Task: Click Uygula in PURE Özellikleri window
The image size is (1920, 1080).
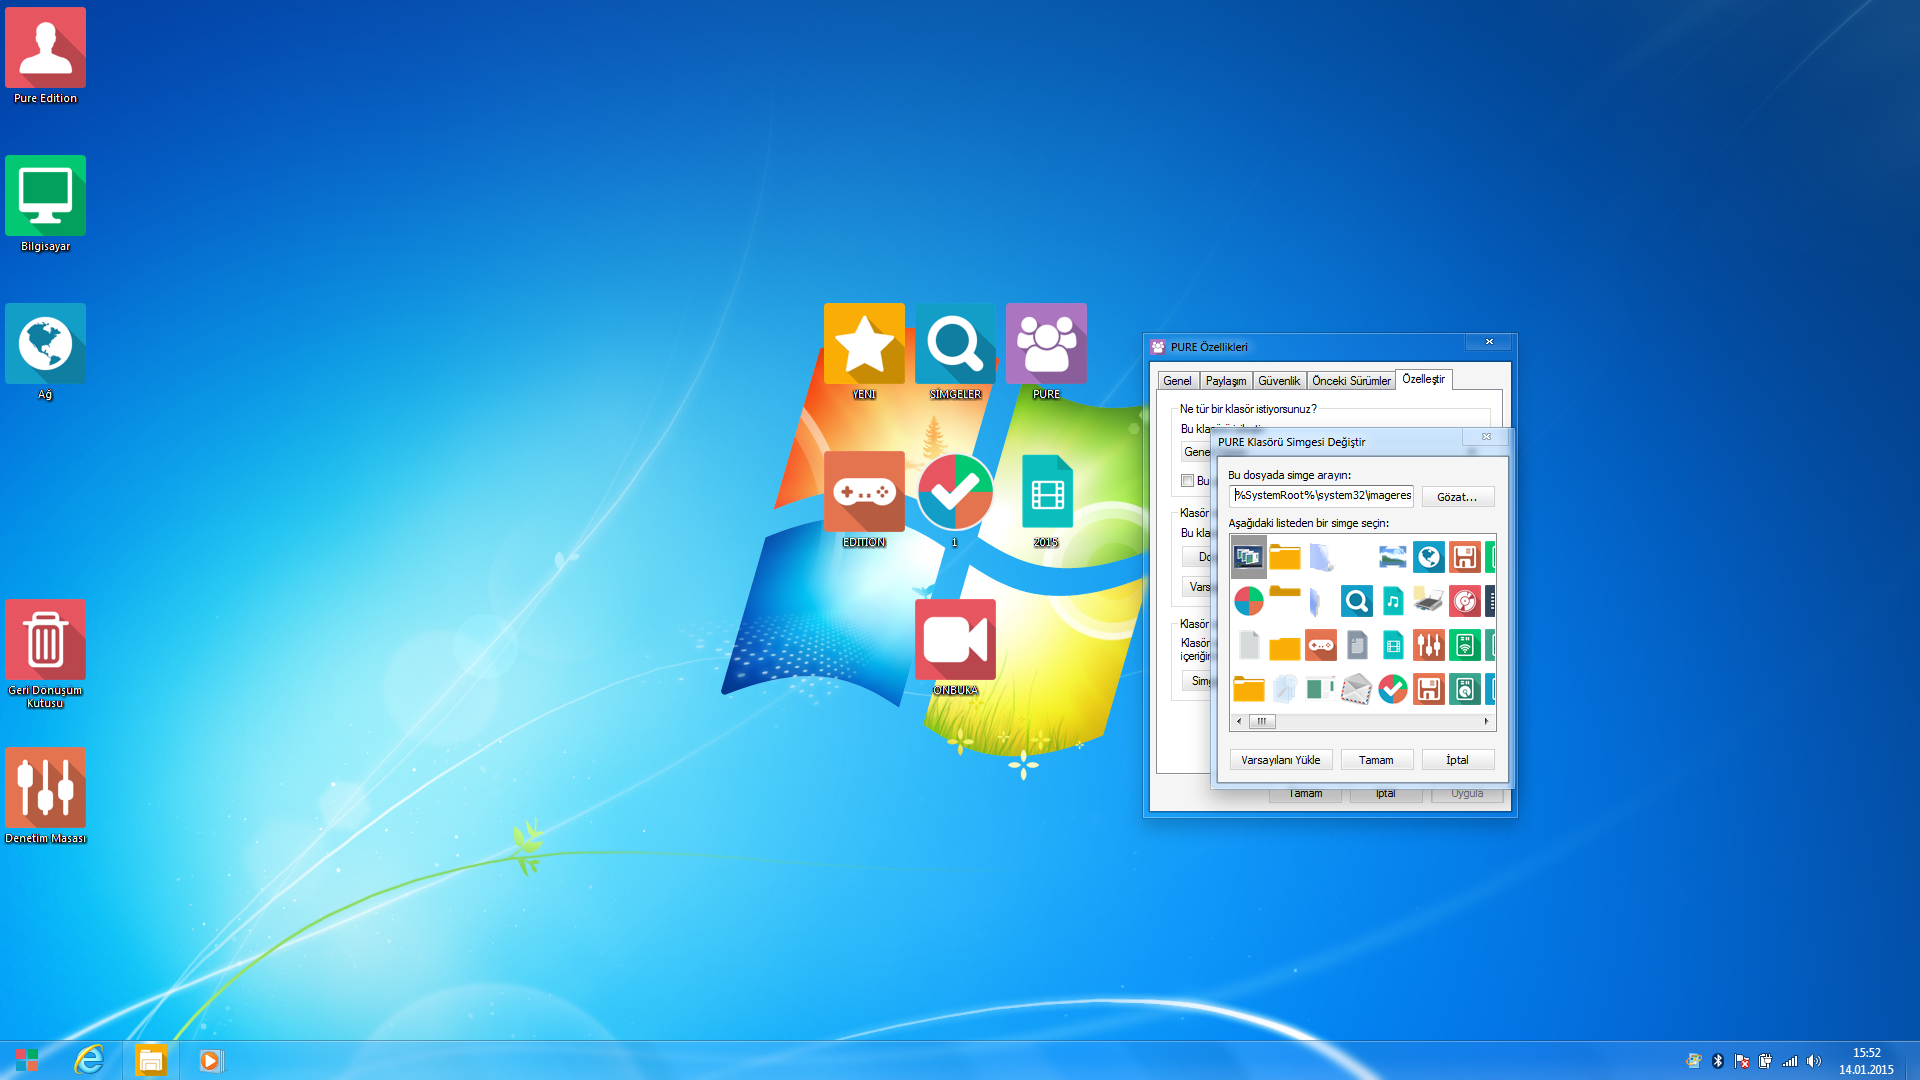Action: [1467, 794]
